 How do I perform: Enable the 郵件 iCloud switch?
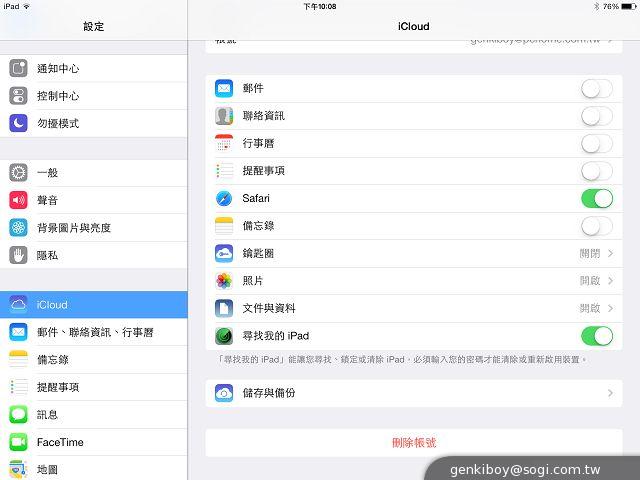click(x=597, y=89)
